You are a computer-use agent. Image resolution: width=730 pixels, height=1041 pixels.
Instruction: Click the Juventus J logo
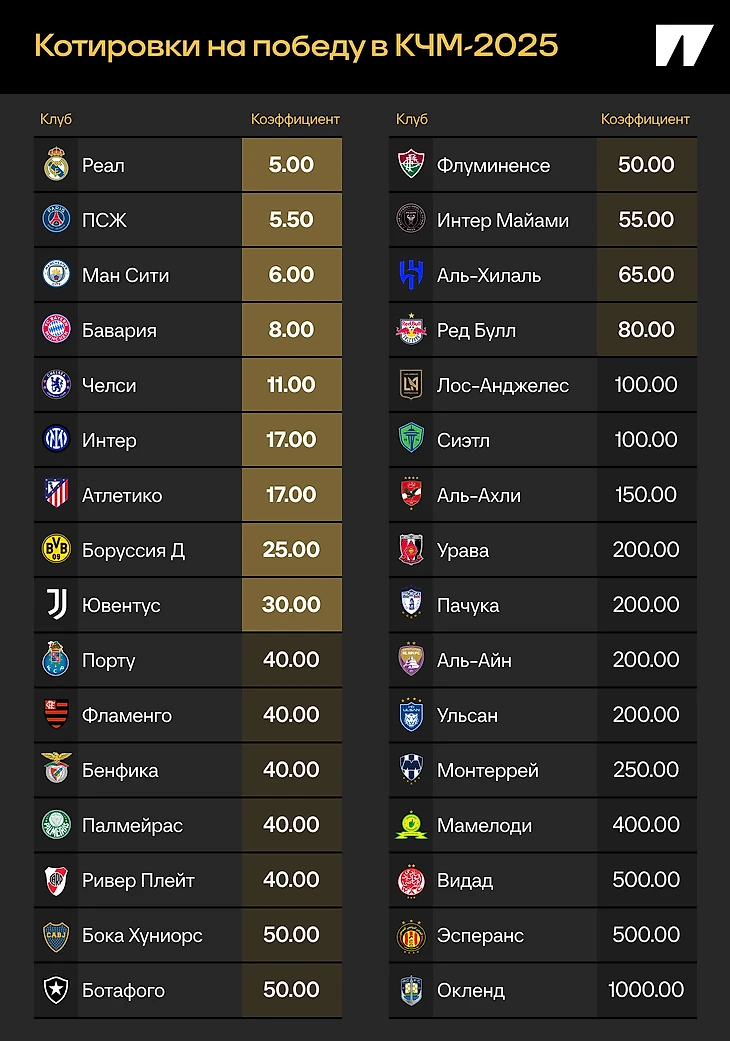pos(56,604)
